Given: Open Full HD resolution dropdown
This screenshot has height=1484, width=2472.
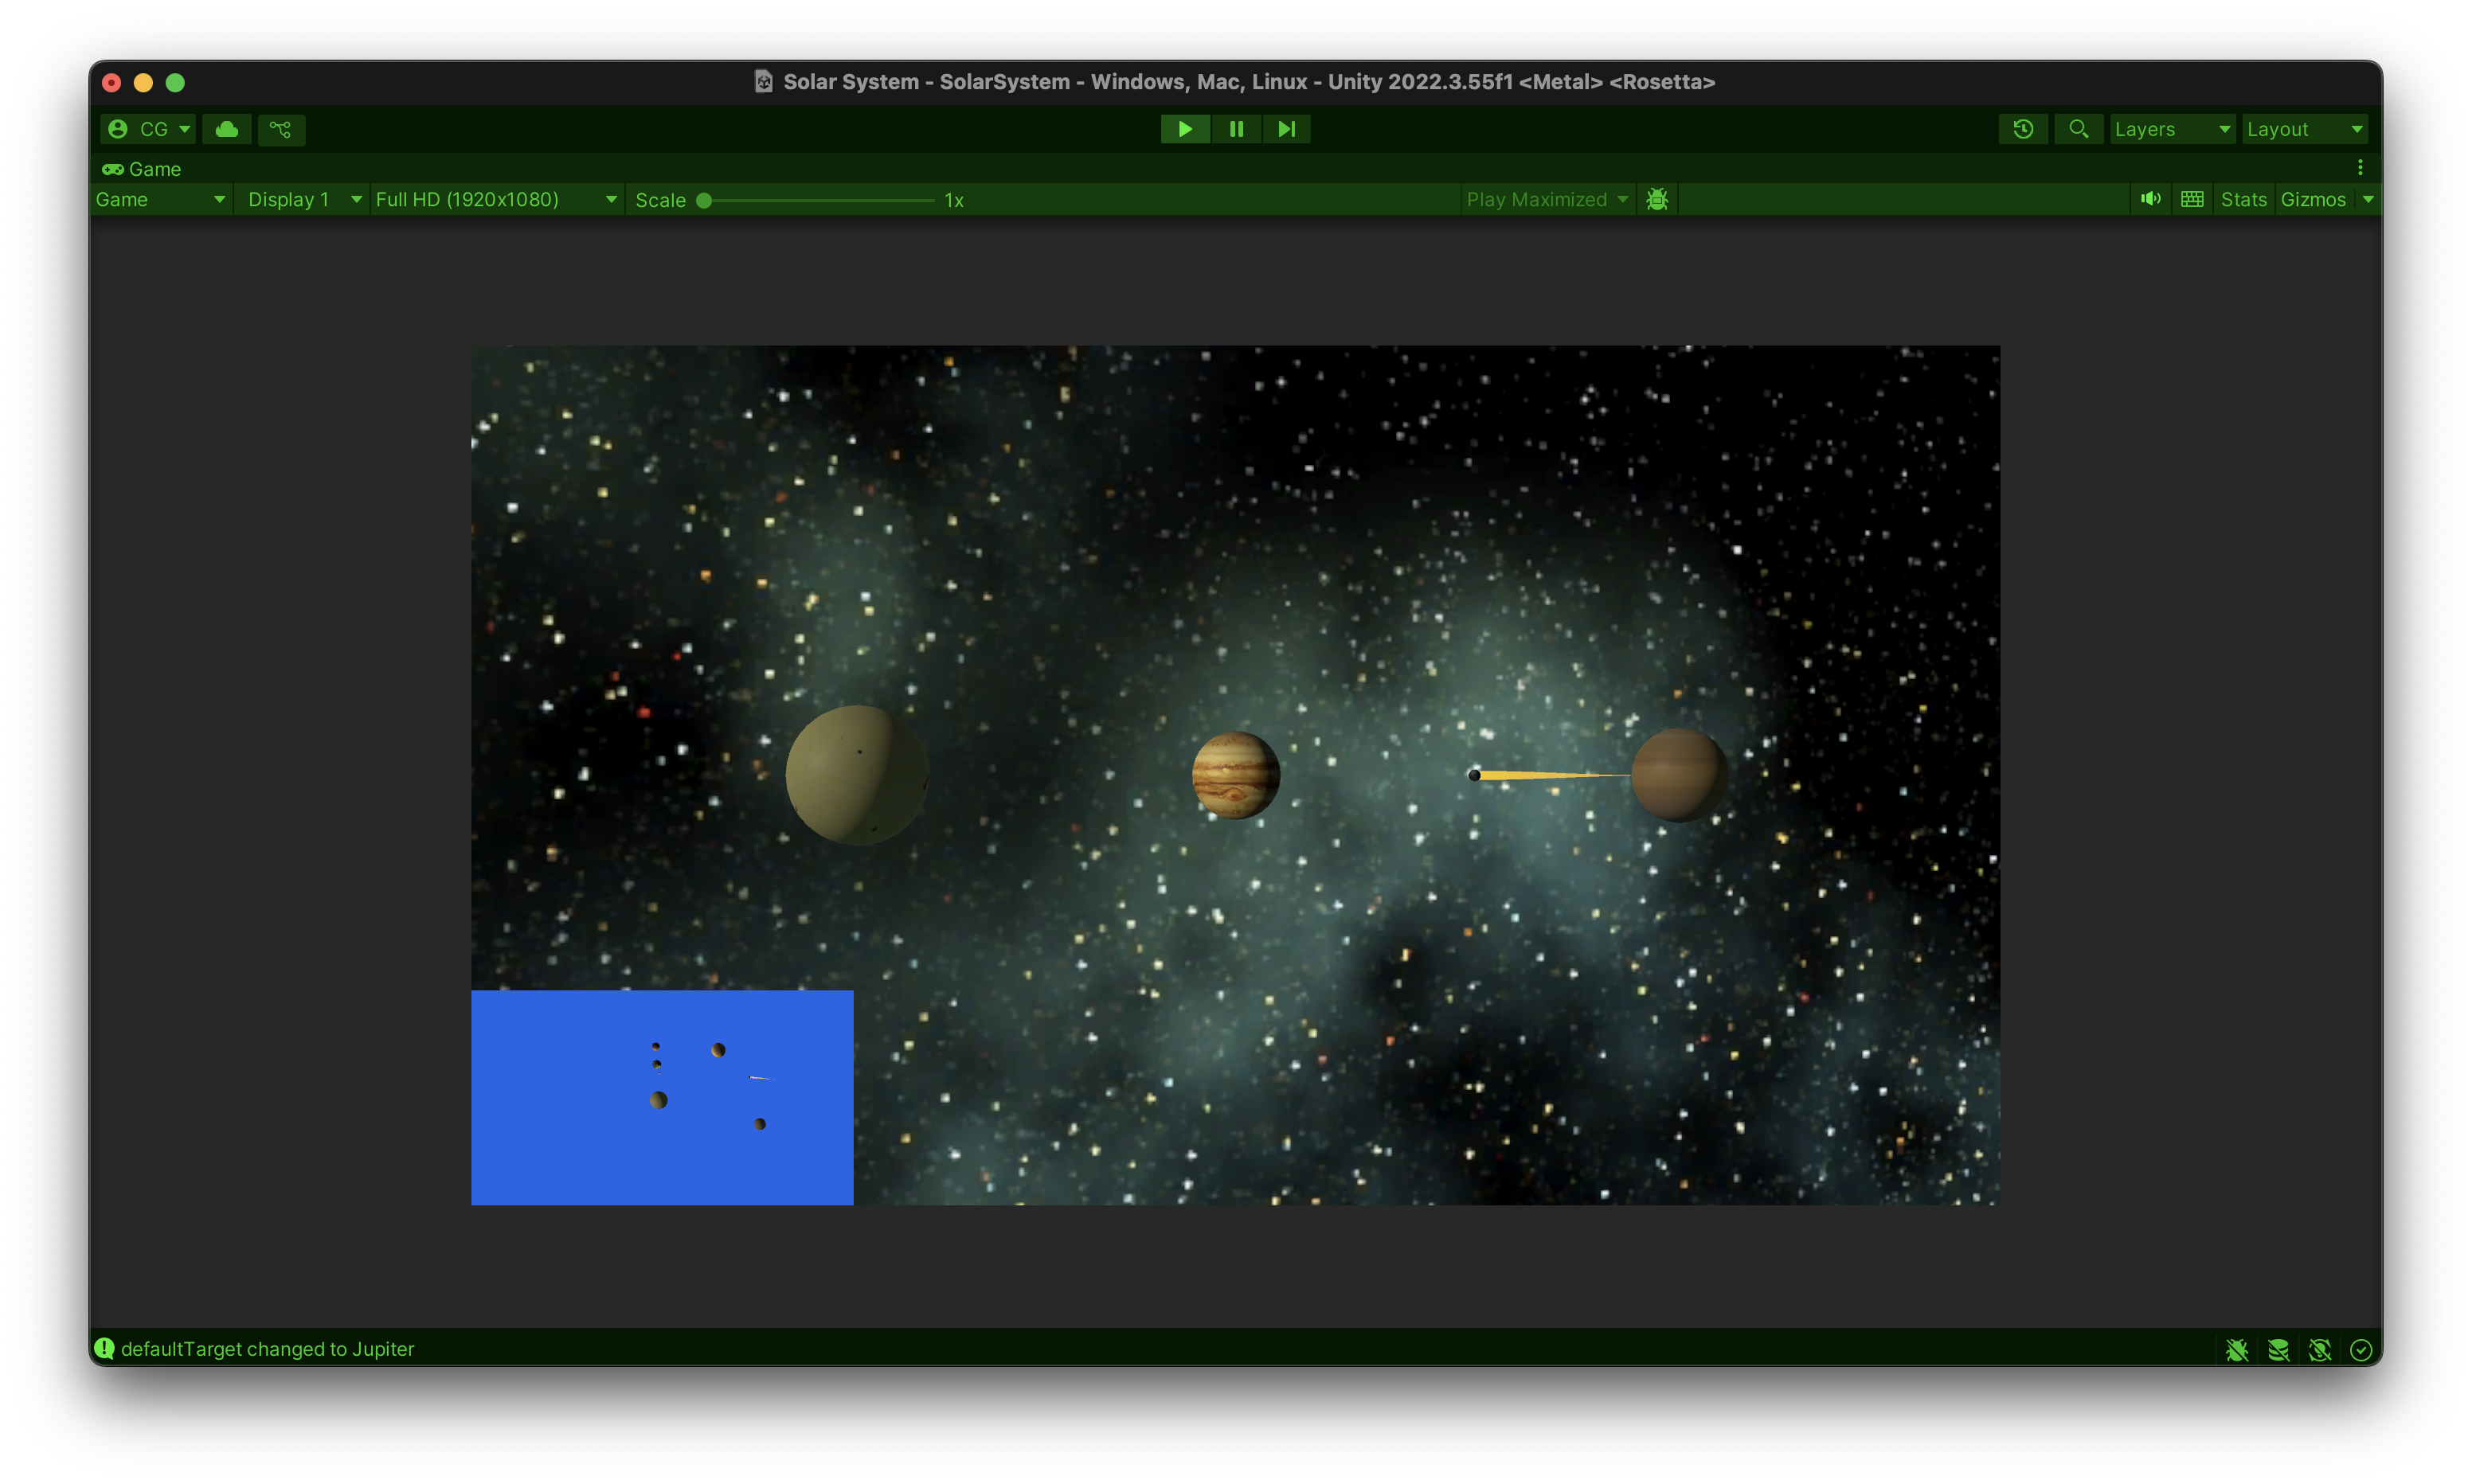Looking at the screenshot, I should [x=496, y=200].
